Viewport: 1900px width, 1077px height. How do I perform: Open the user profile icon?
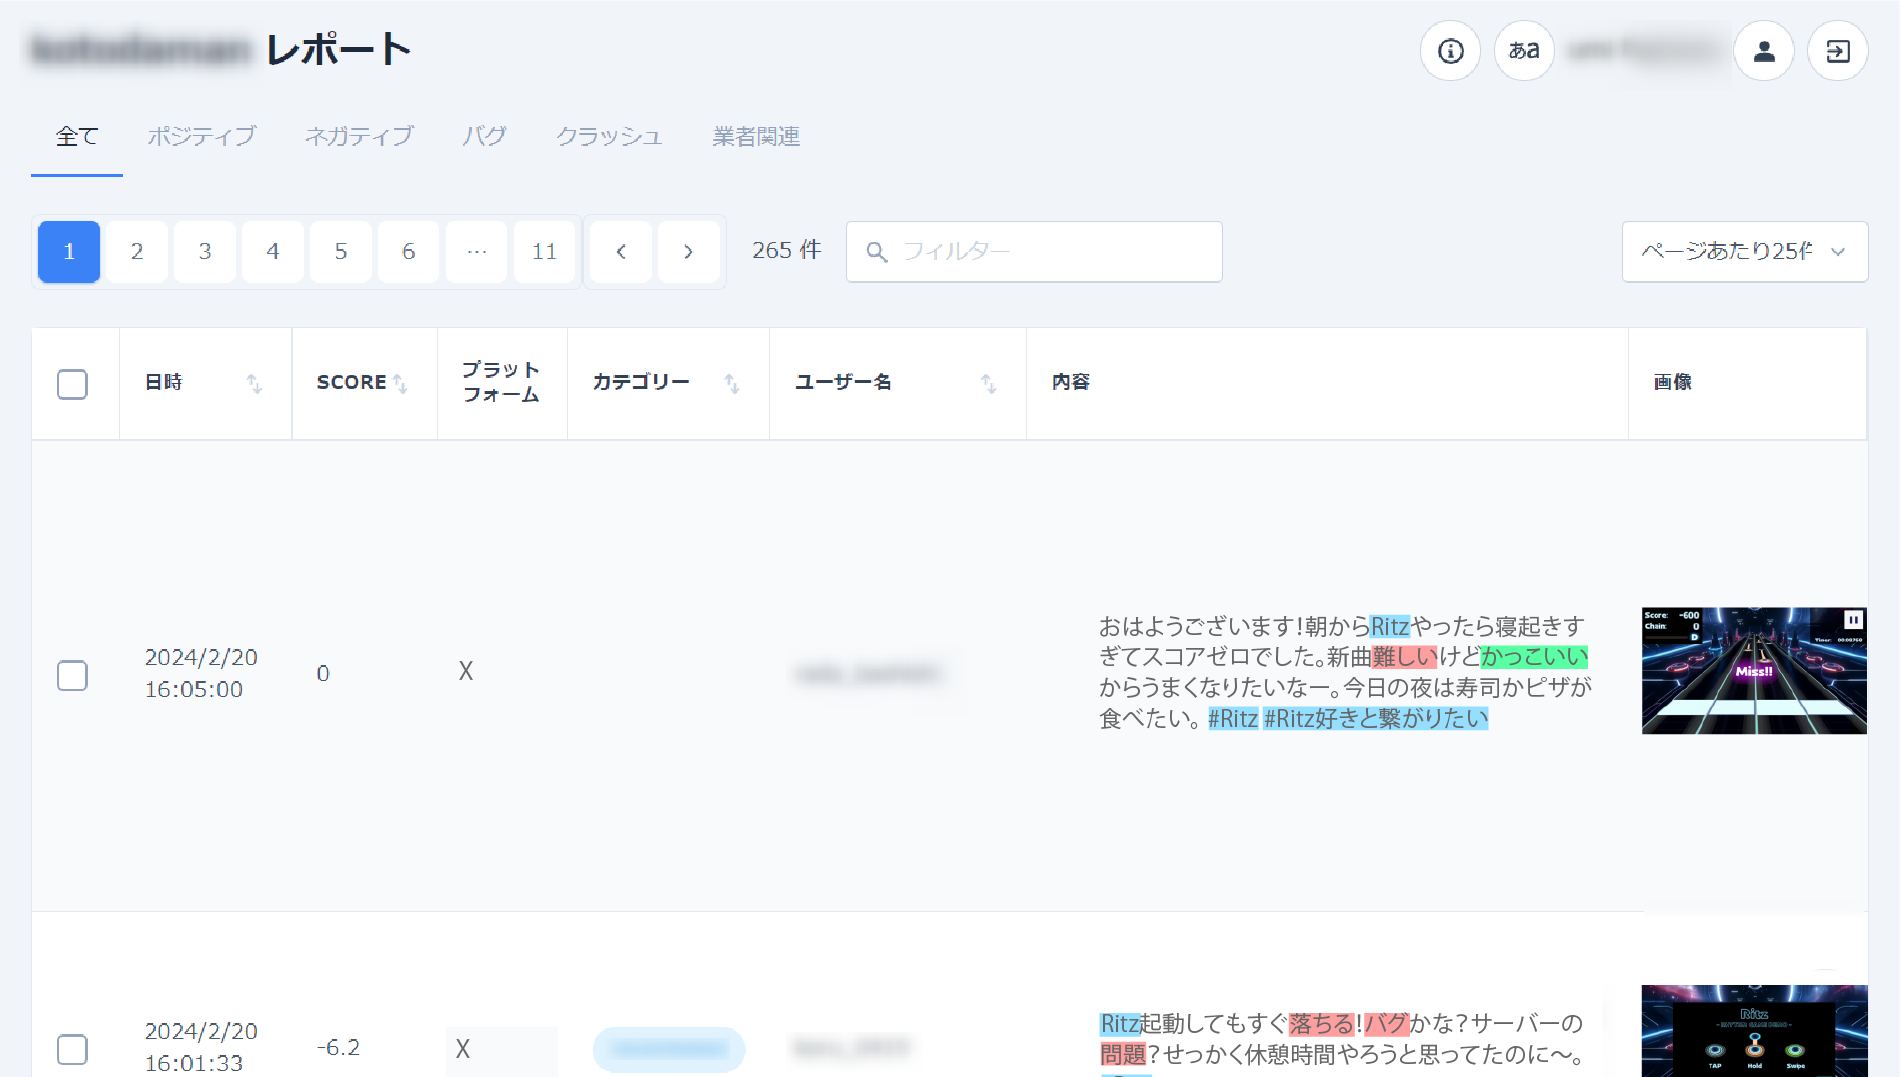[x=1764, y=51]
